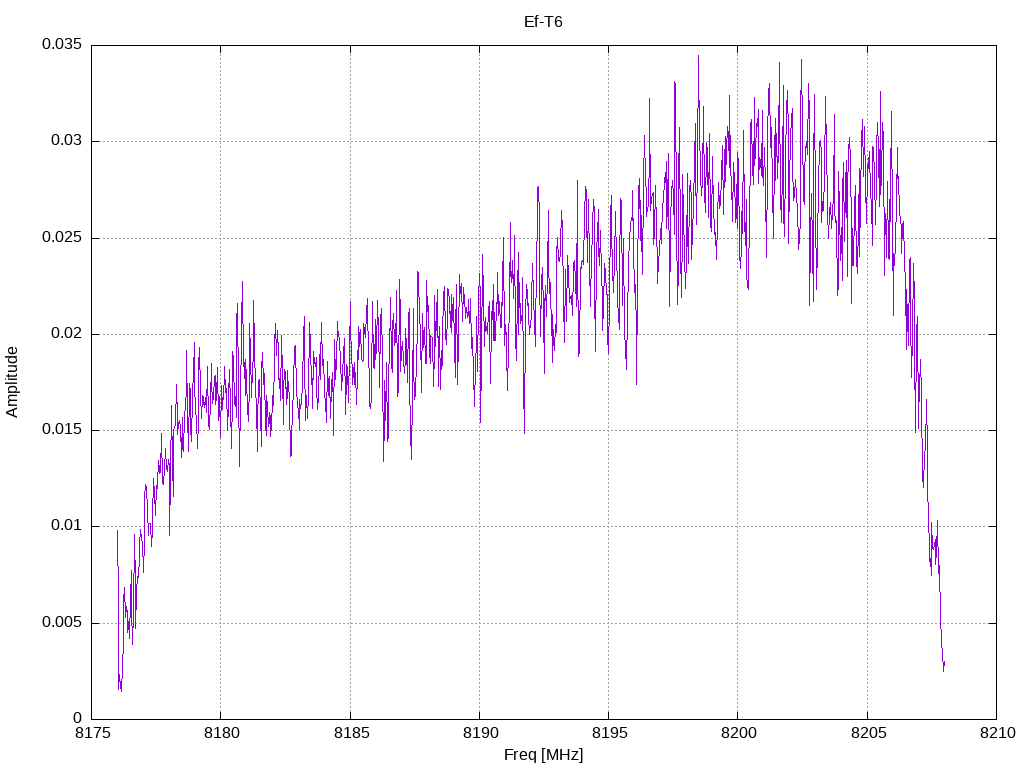Click the y-axis tick label "0.01"

[67, 525]
